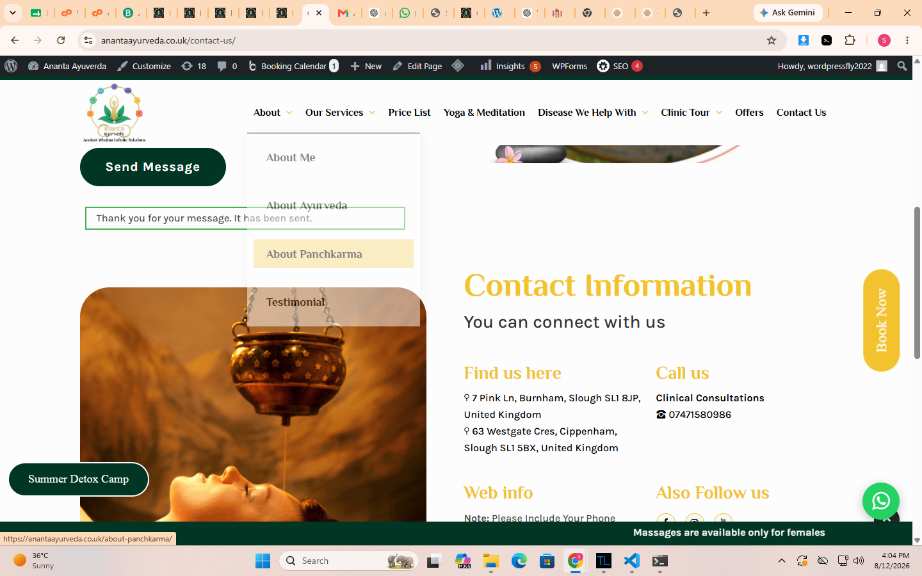Image resolution: width=922 pixels, height=576 pixels.
Task: Open WordPress logo menu in admin bar
Action: (11, 66)
